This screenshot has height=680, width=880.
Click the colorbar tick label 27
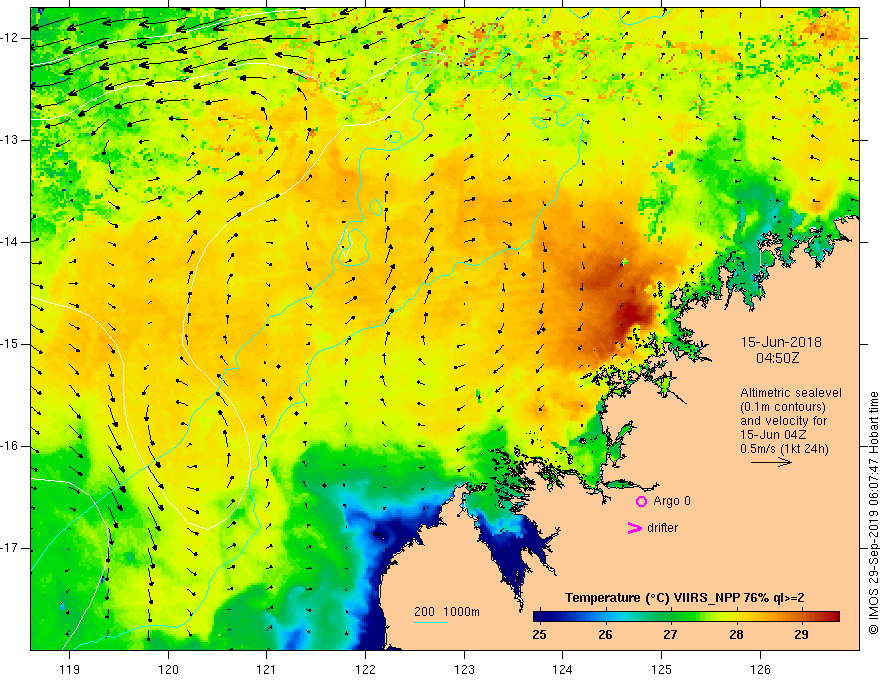pos(670,635)
